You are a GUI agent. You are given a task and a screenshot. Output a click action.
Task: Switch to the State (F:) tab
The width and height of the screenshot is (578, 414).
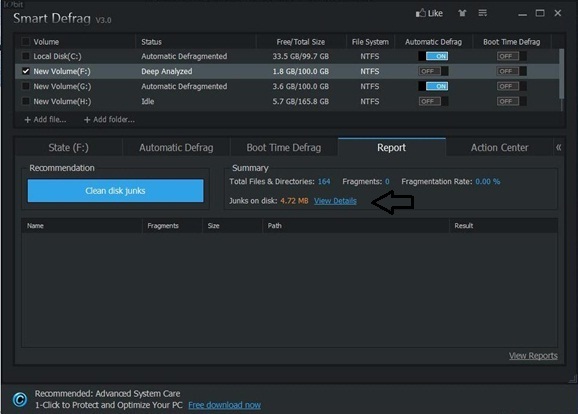pyautogui.click(x=69, y=147)
